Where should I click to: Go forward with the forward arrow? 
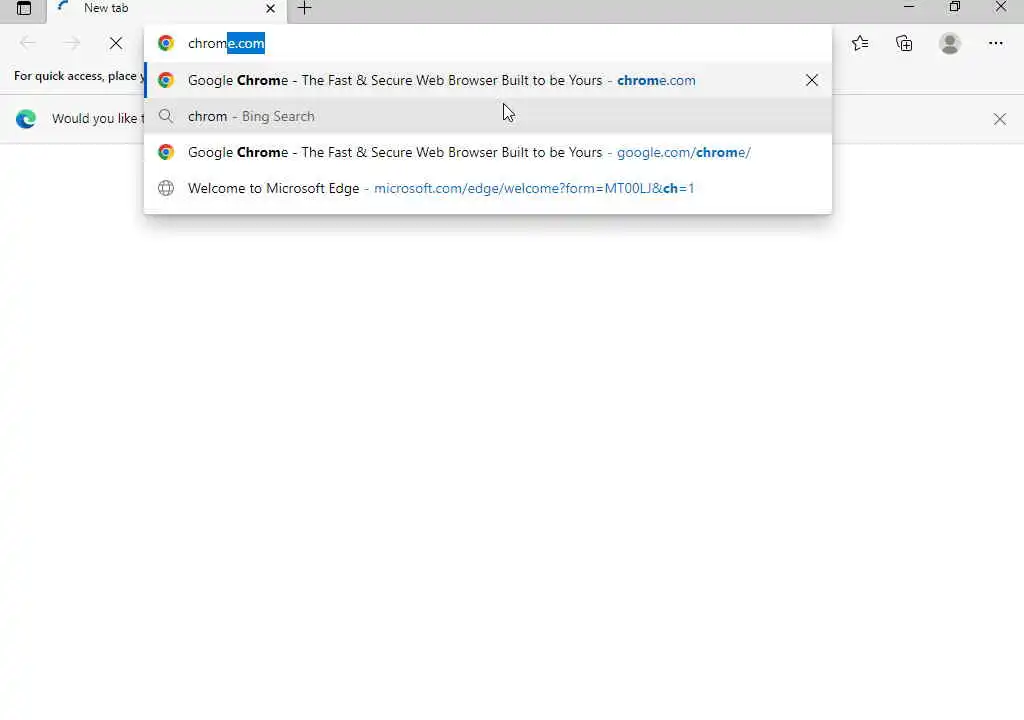[72, 43]
